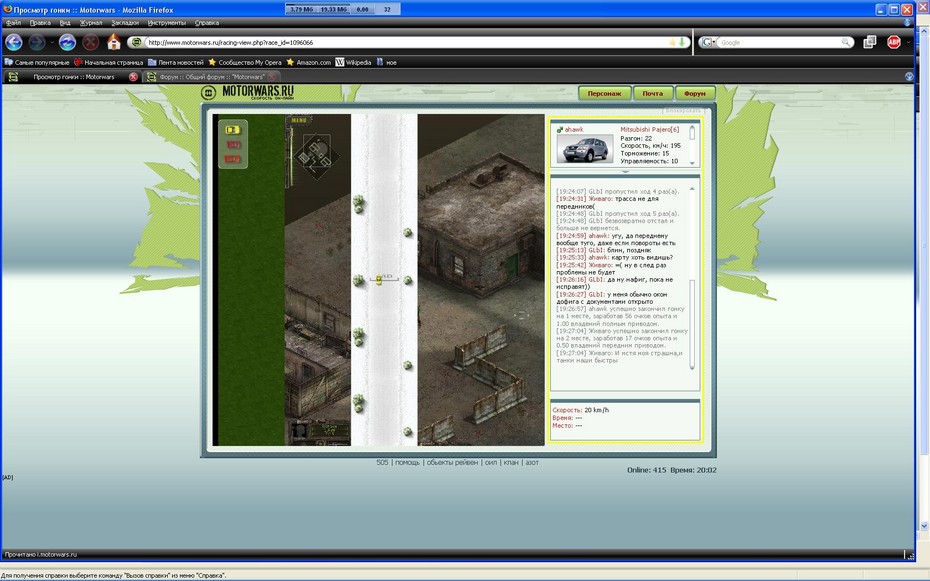This screenshot has height=581, width=930.
Task: Open the мое bookmark
Action: pyautogui.click(x=387, y=62)
